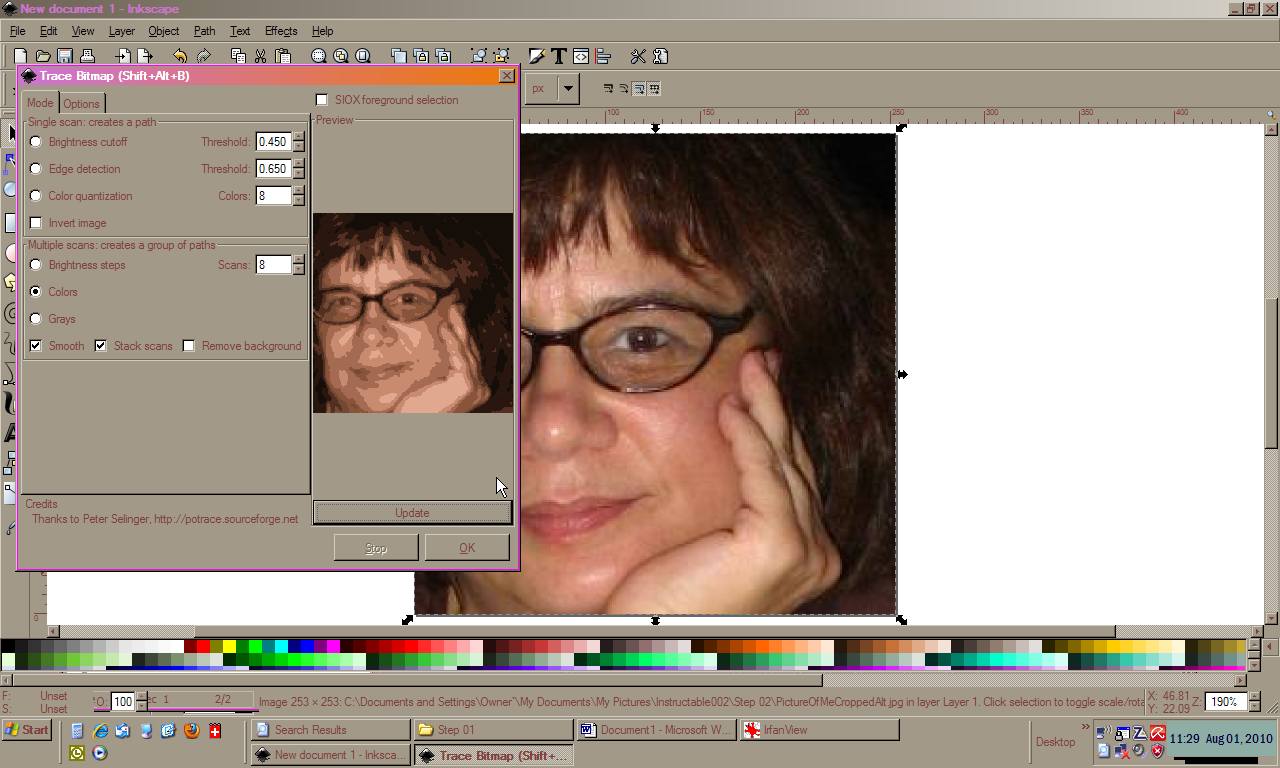Open the px units dropdown arrow

[568, 88]
